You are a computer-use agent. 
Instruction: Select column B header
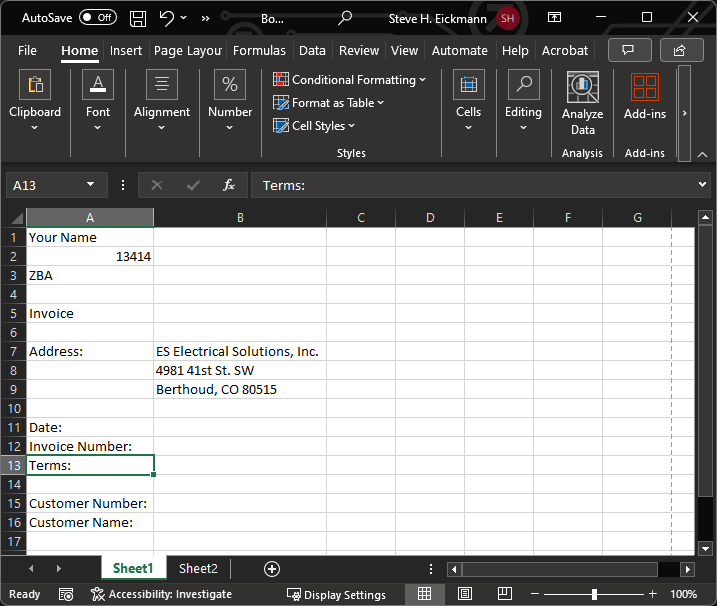[240, 218]
